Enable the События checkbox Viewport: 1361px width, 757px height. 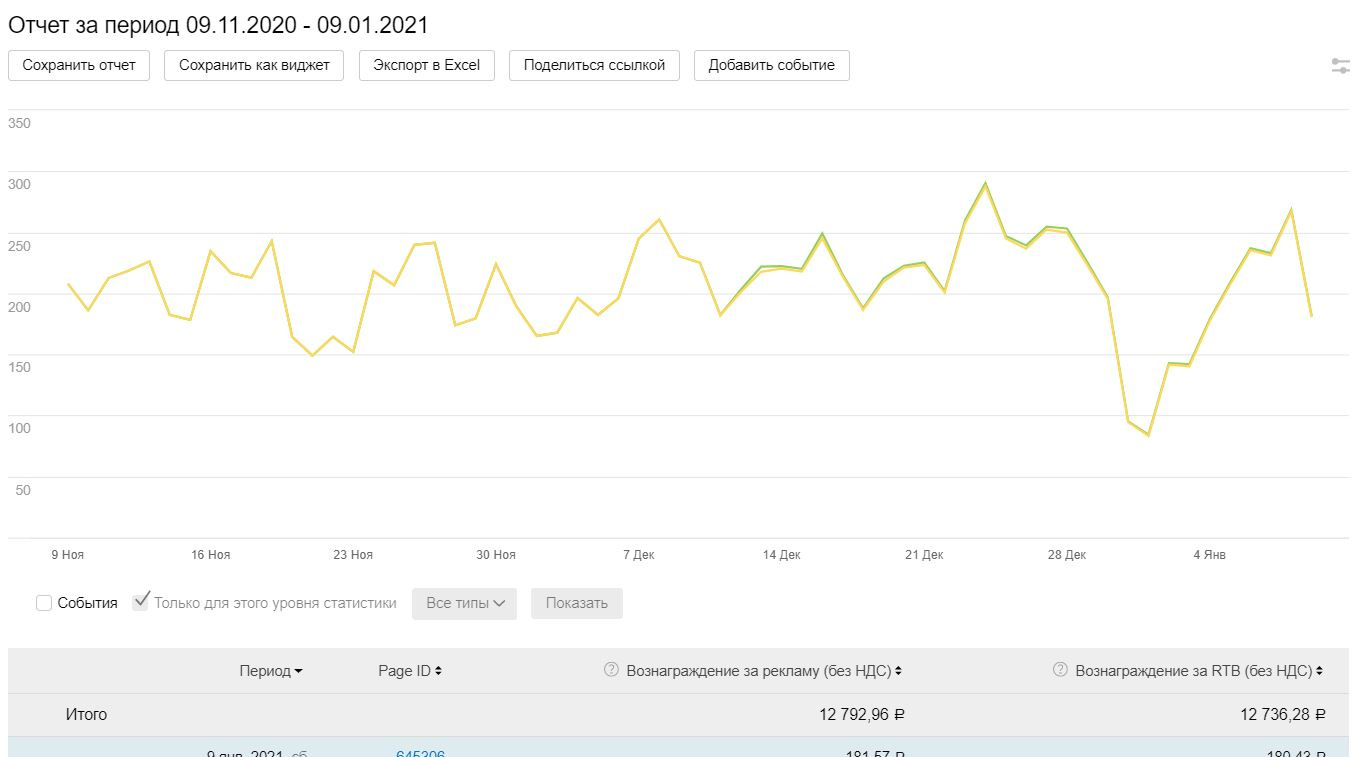(x=44, y=603)
